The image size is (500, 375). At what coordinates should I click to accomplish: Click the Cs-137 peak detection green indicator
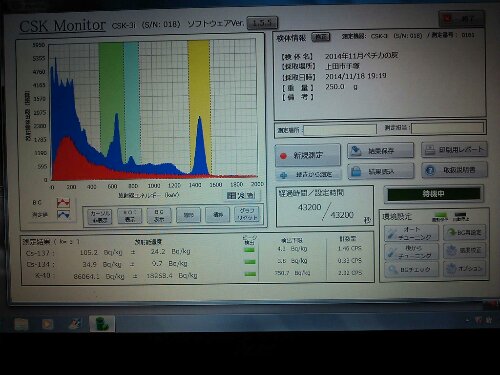tap(249, 250)
